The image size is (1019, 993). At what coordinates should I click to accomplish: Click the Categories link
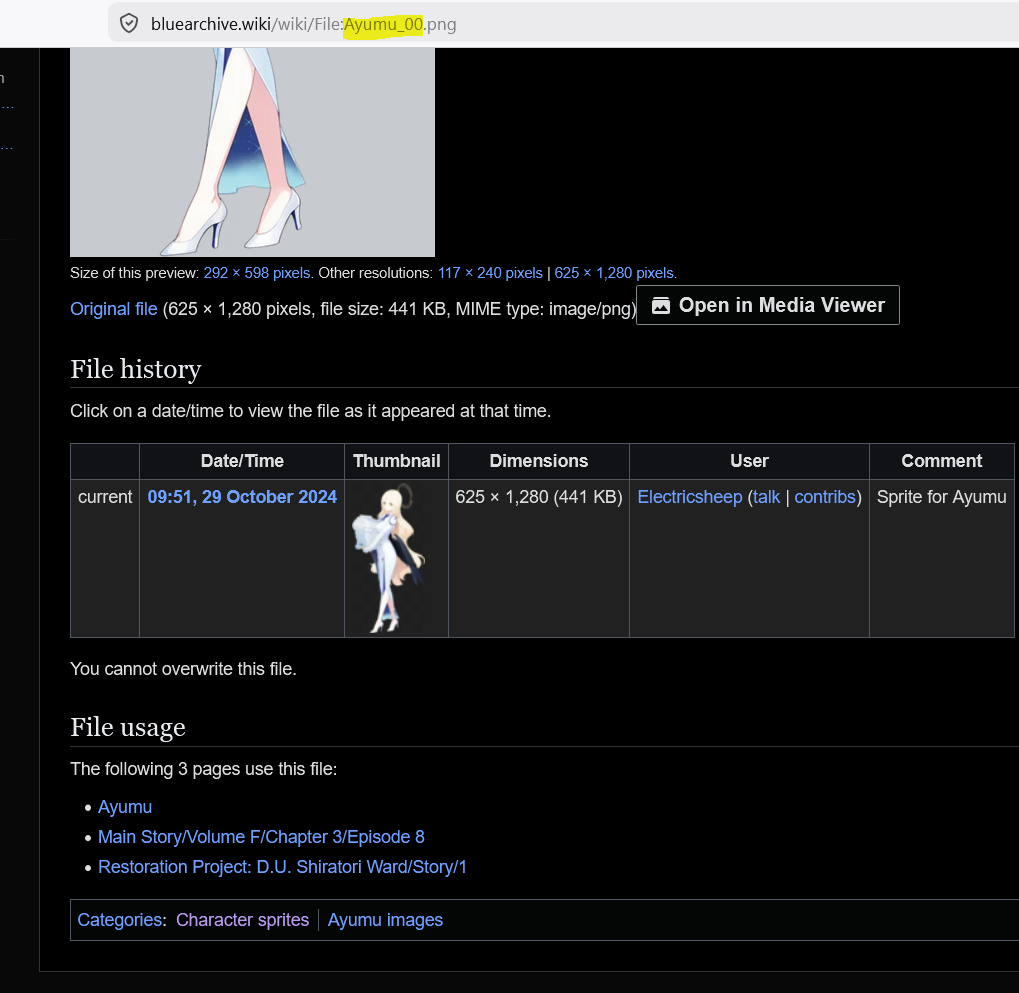point(120,920)
